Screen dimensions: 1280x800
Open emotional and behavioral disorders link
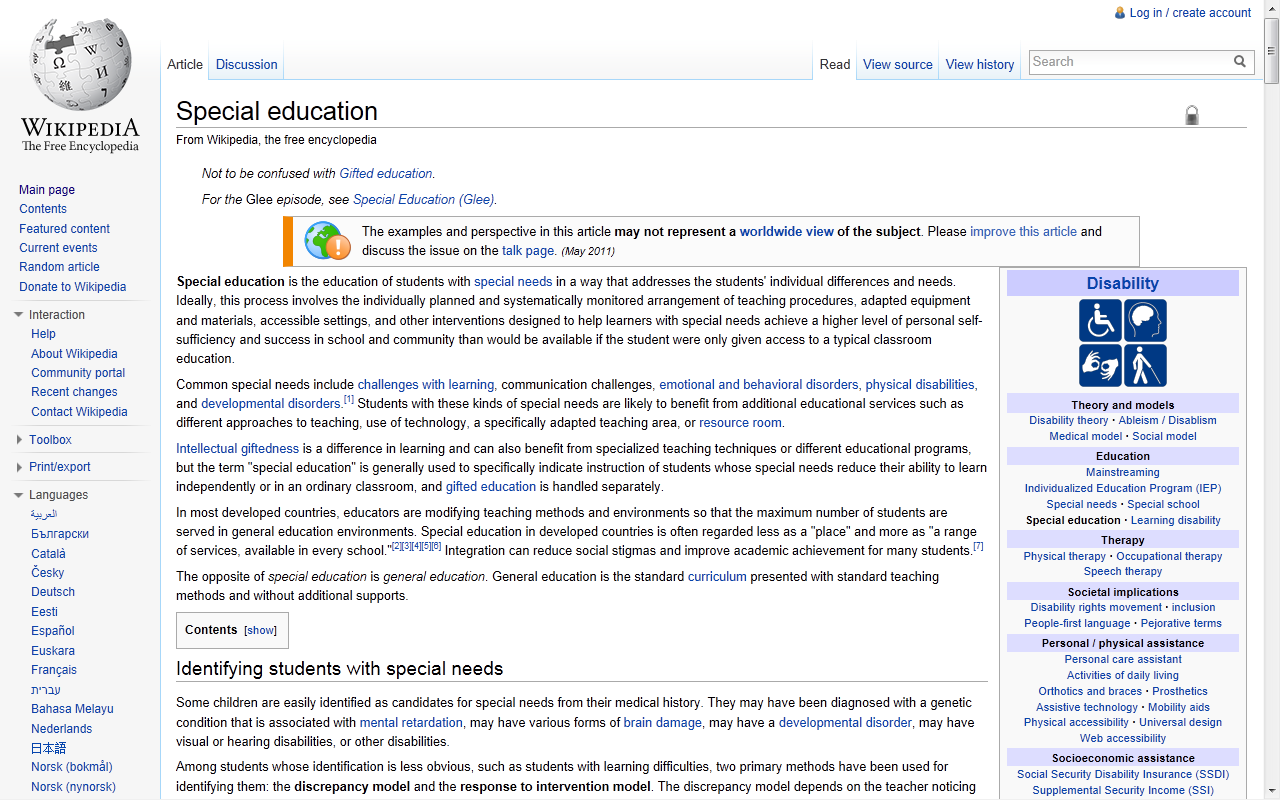(758, 385)
